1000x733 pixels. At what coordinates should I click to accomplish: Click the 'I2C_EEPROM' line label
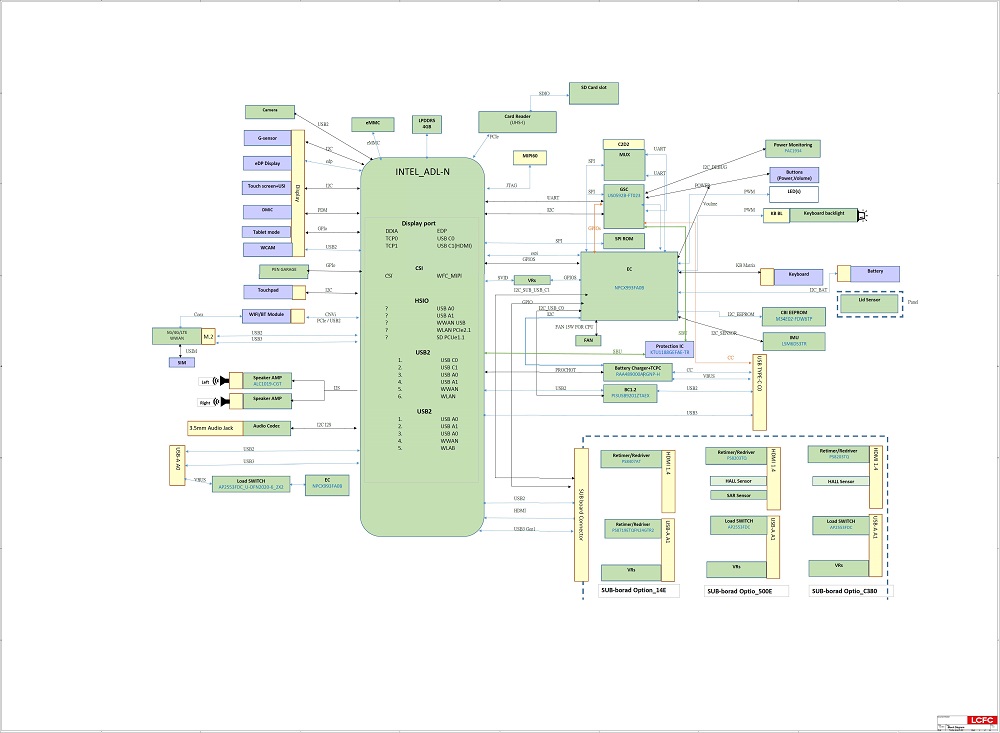[741, 315]
